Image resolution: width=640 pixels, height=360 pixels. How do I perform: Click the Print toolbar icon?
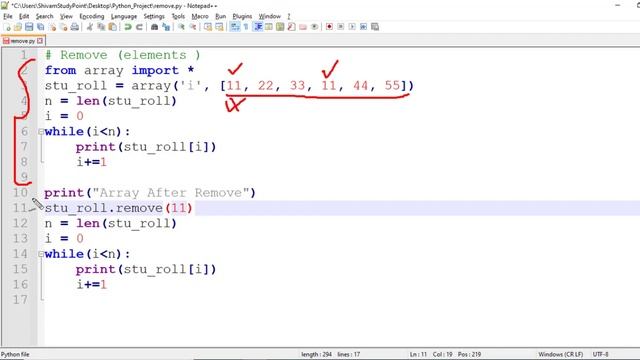pyautogui.click(x=75, y=27)
